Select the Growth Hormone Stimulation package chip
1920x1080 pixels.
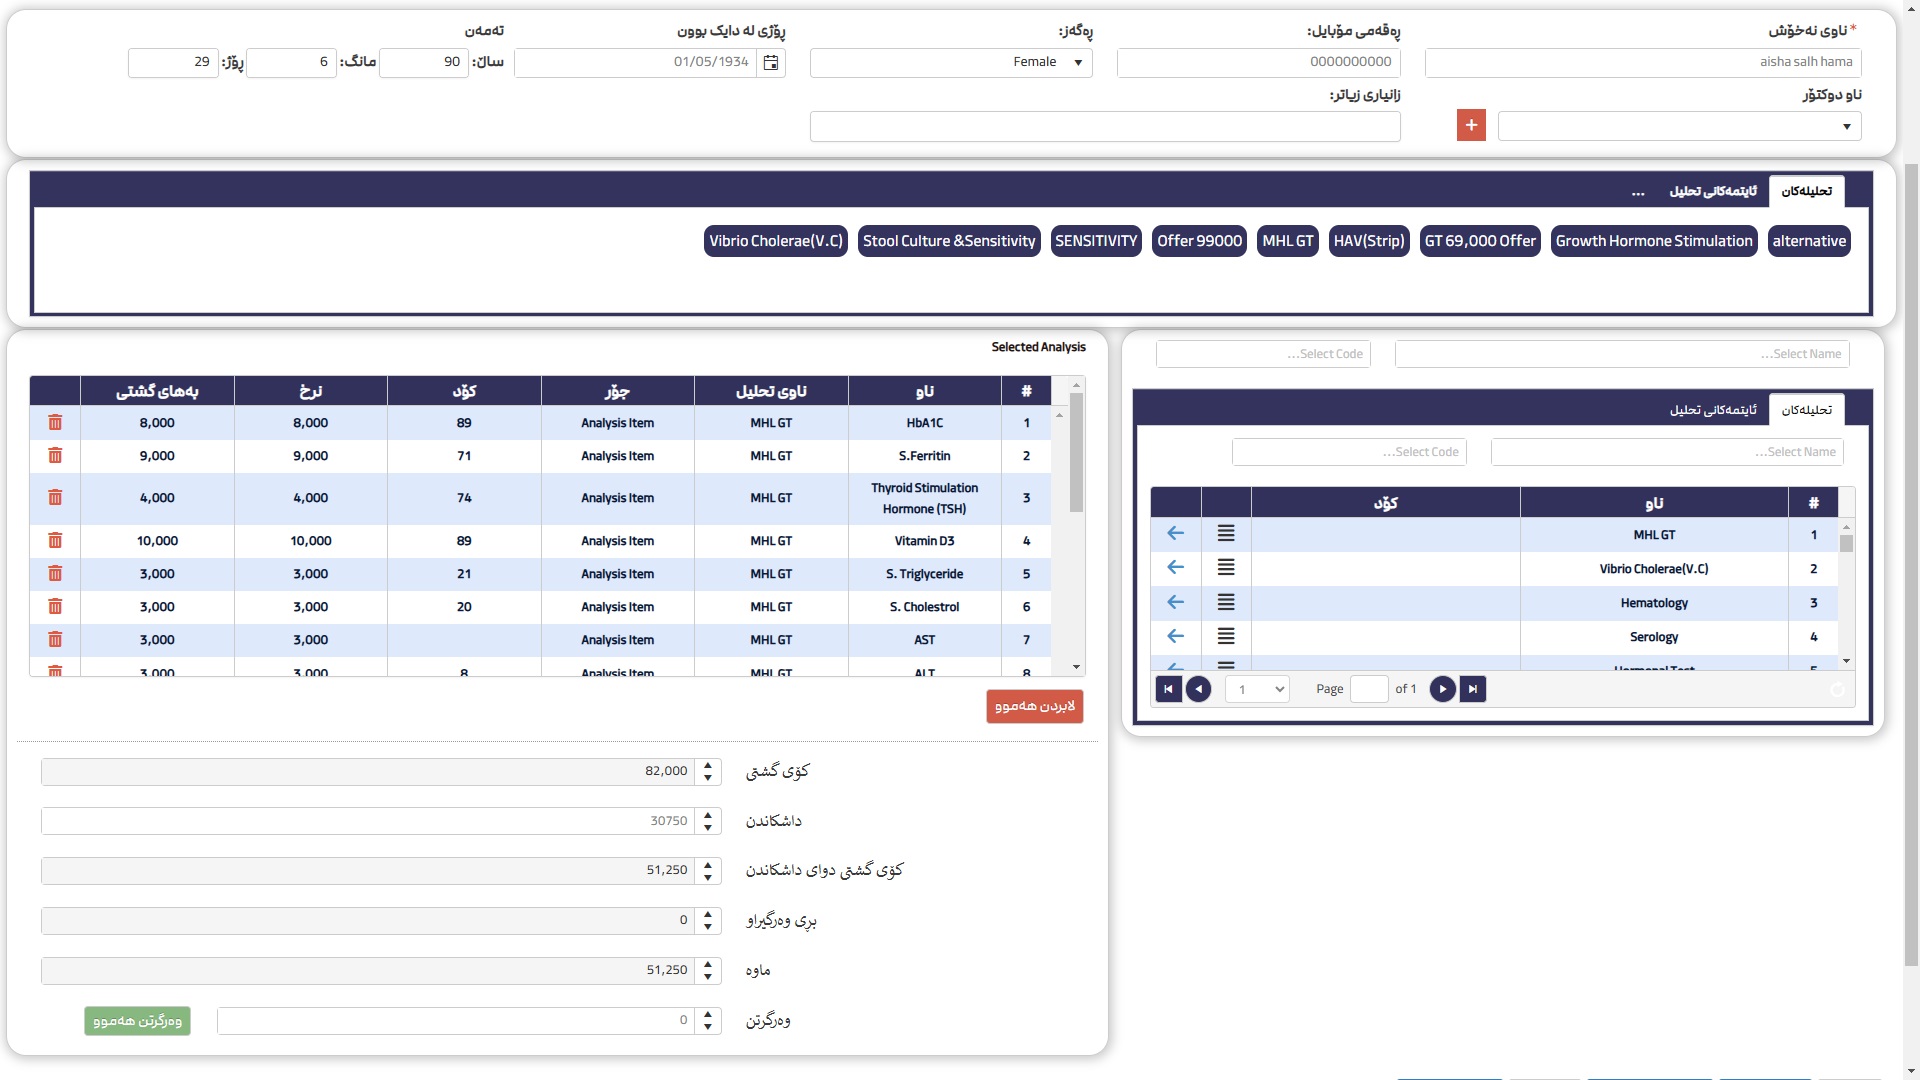click(x=1653, y=241)
